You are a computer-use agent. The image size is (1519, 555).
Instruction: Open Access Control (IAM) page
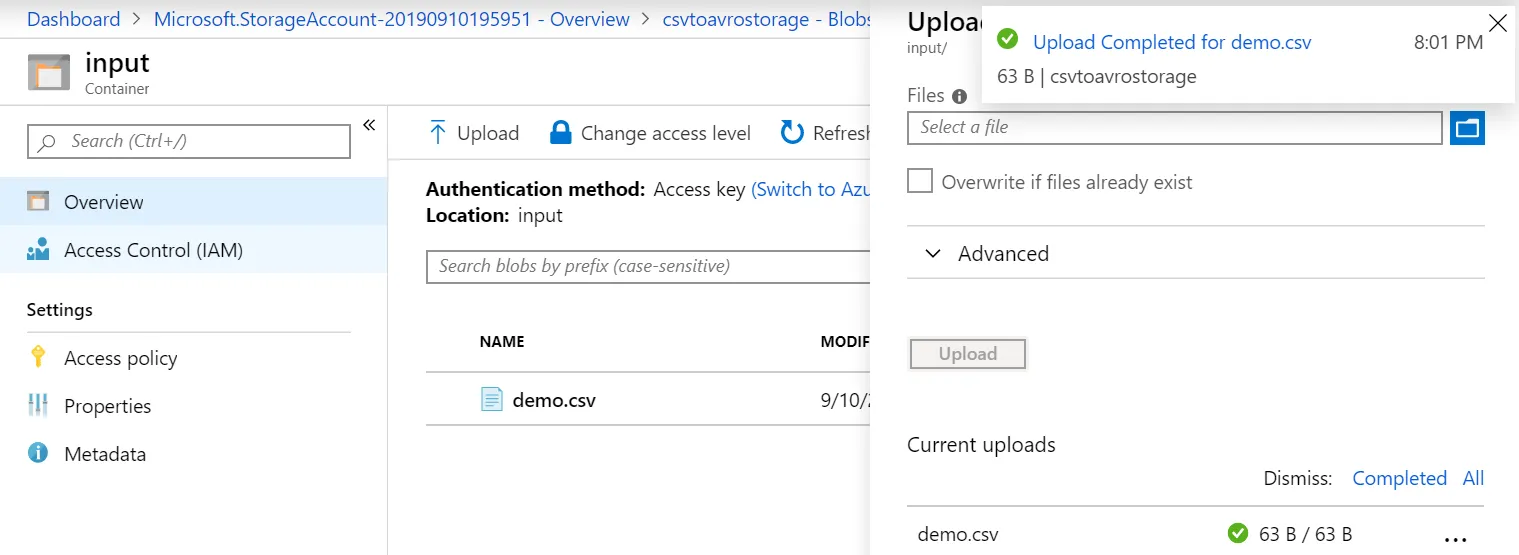pyautogui.click(x=153, y=250)
